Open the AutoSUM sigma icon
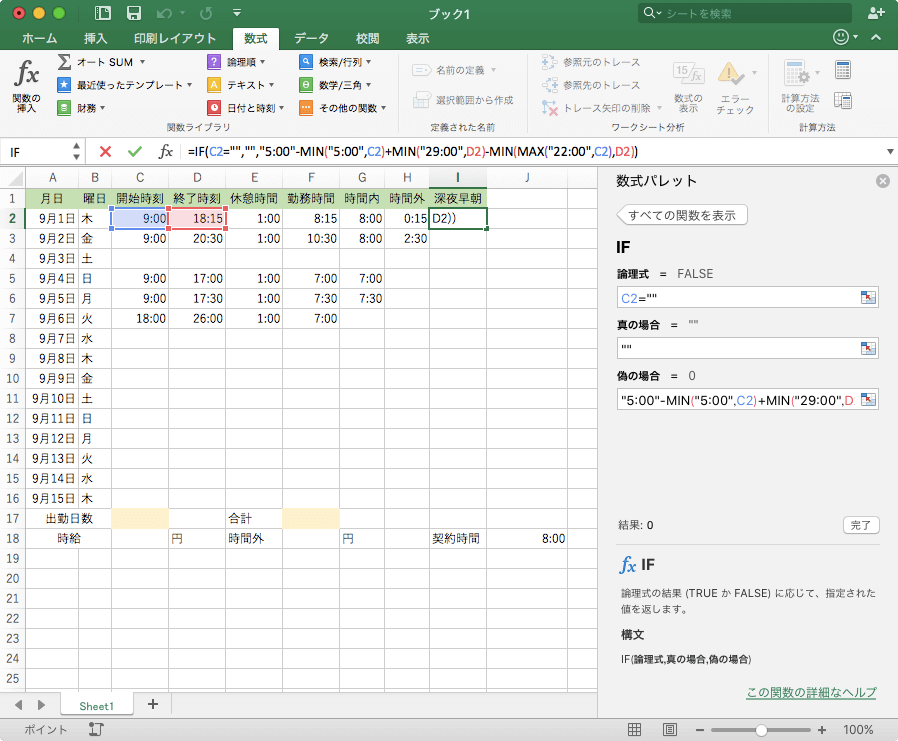Screen dimensions: 898x741 [x=65, y=62]
